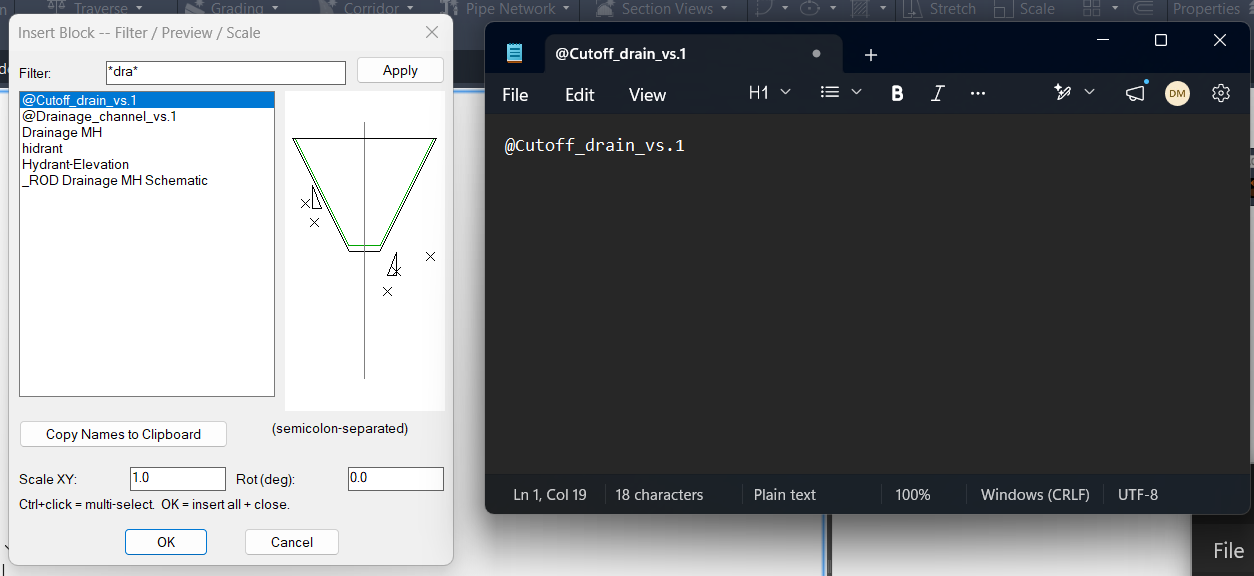Screen dimensions: 1254x576
Task: Open the DM account avatar
Action: click(1177, 93)
